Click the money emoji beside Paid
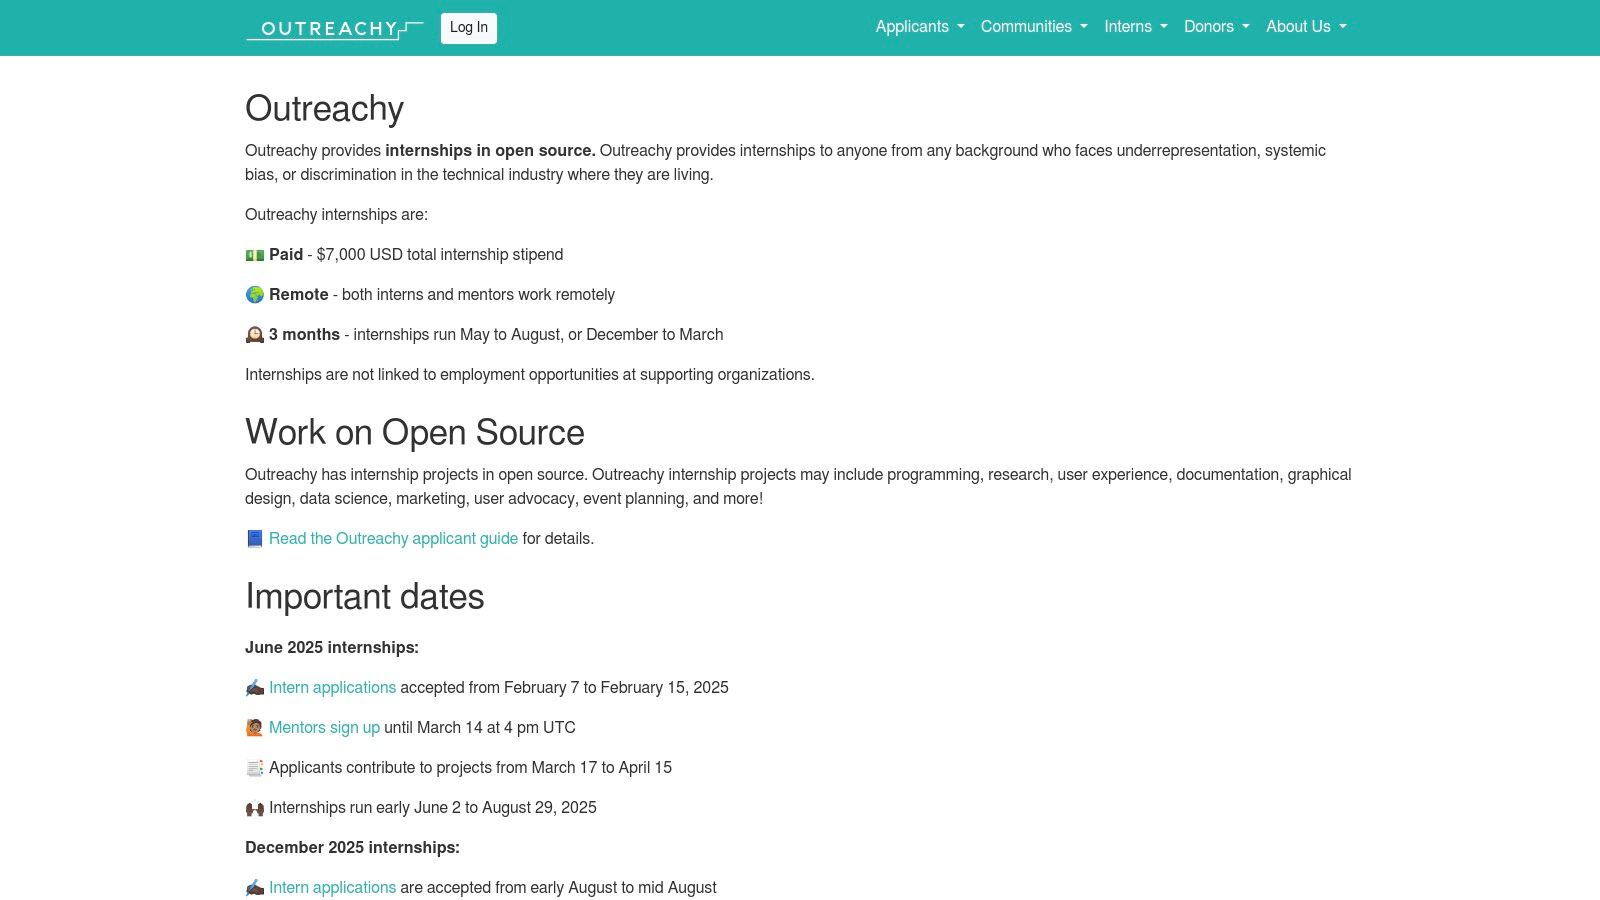Screen dimensions: 1600x900 (x=255, y=255)
